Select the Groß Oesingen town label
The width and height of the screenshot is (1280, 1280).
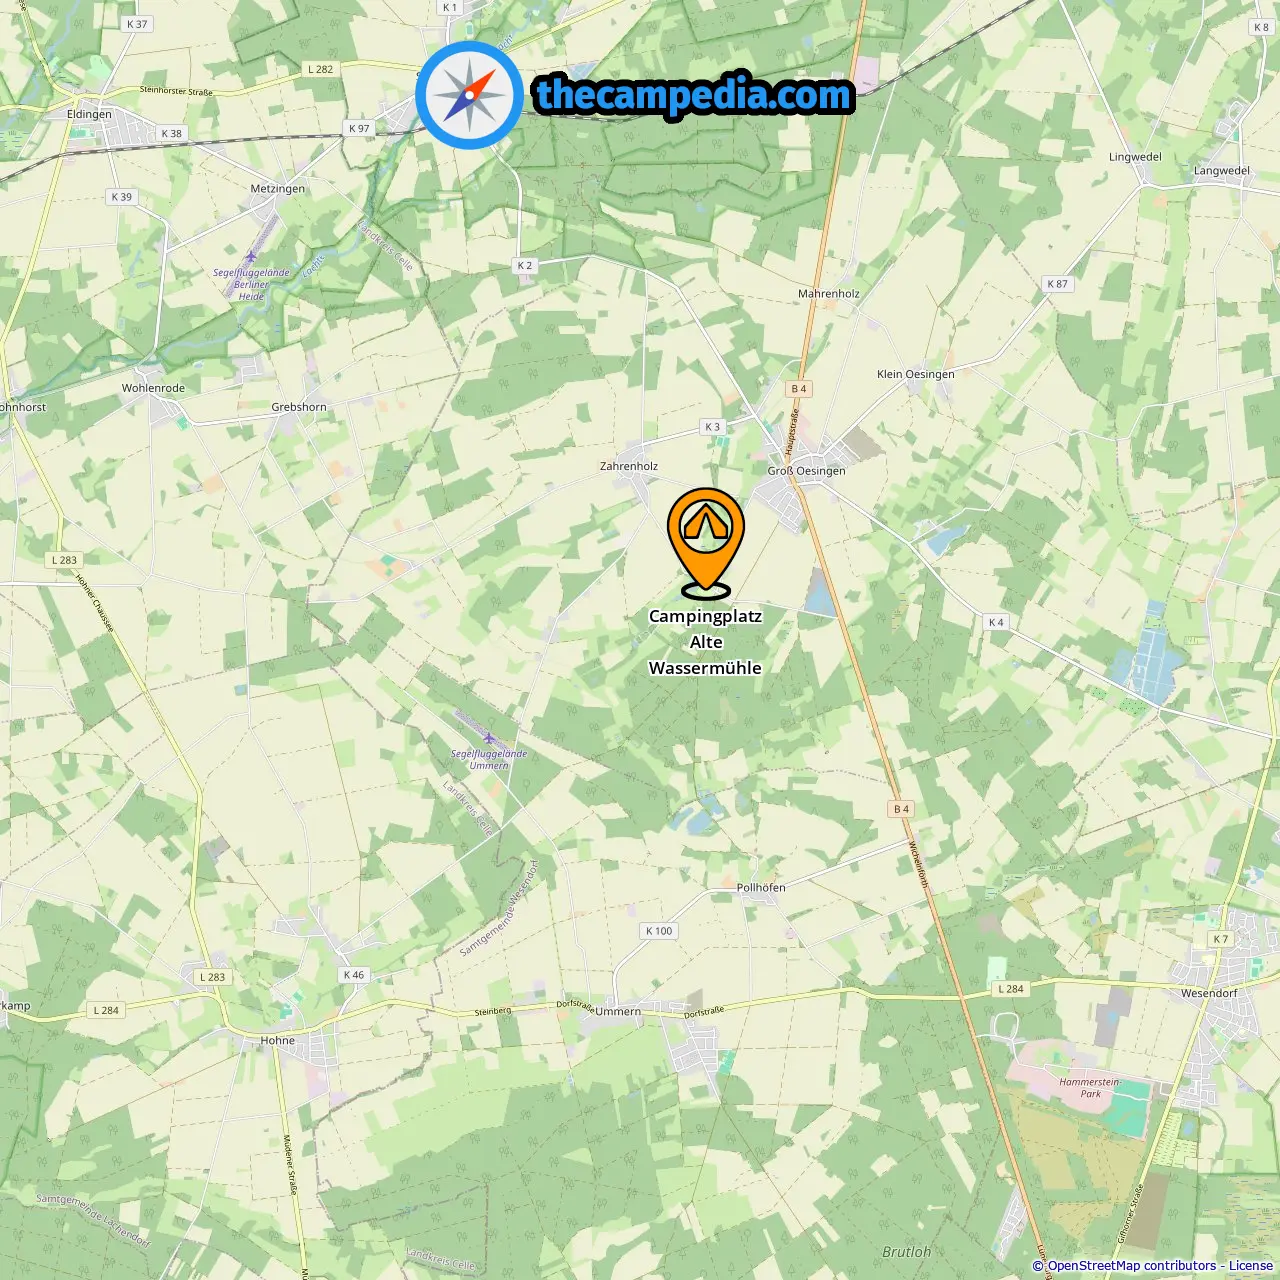(x=806, y=471)
